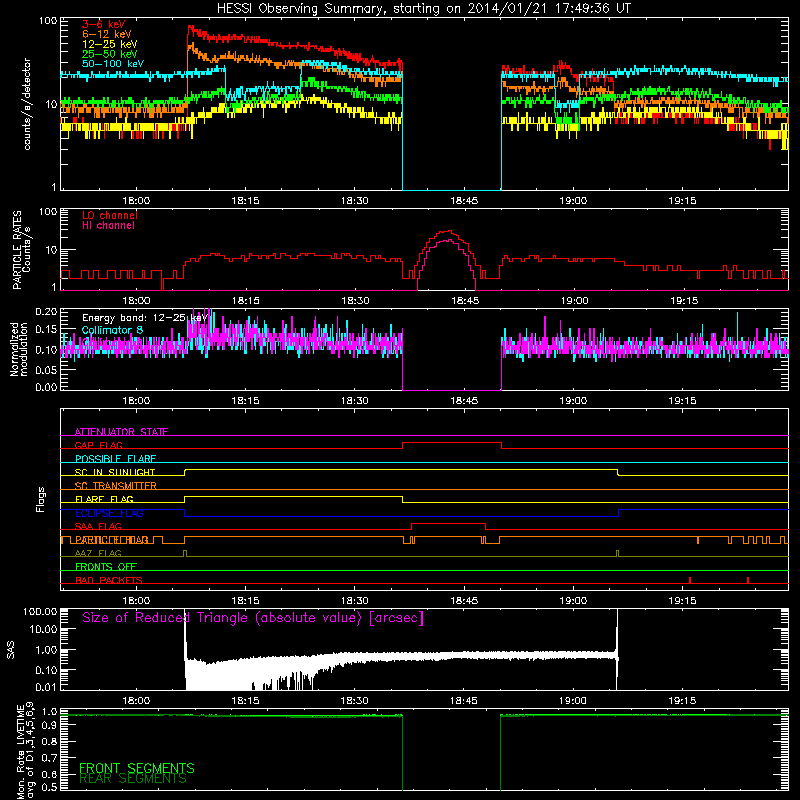
Task: Click the 18:15 tick under the SAS panel
Action: [x=245, y=701]
